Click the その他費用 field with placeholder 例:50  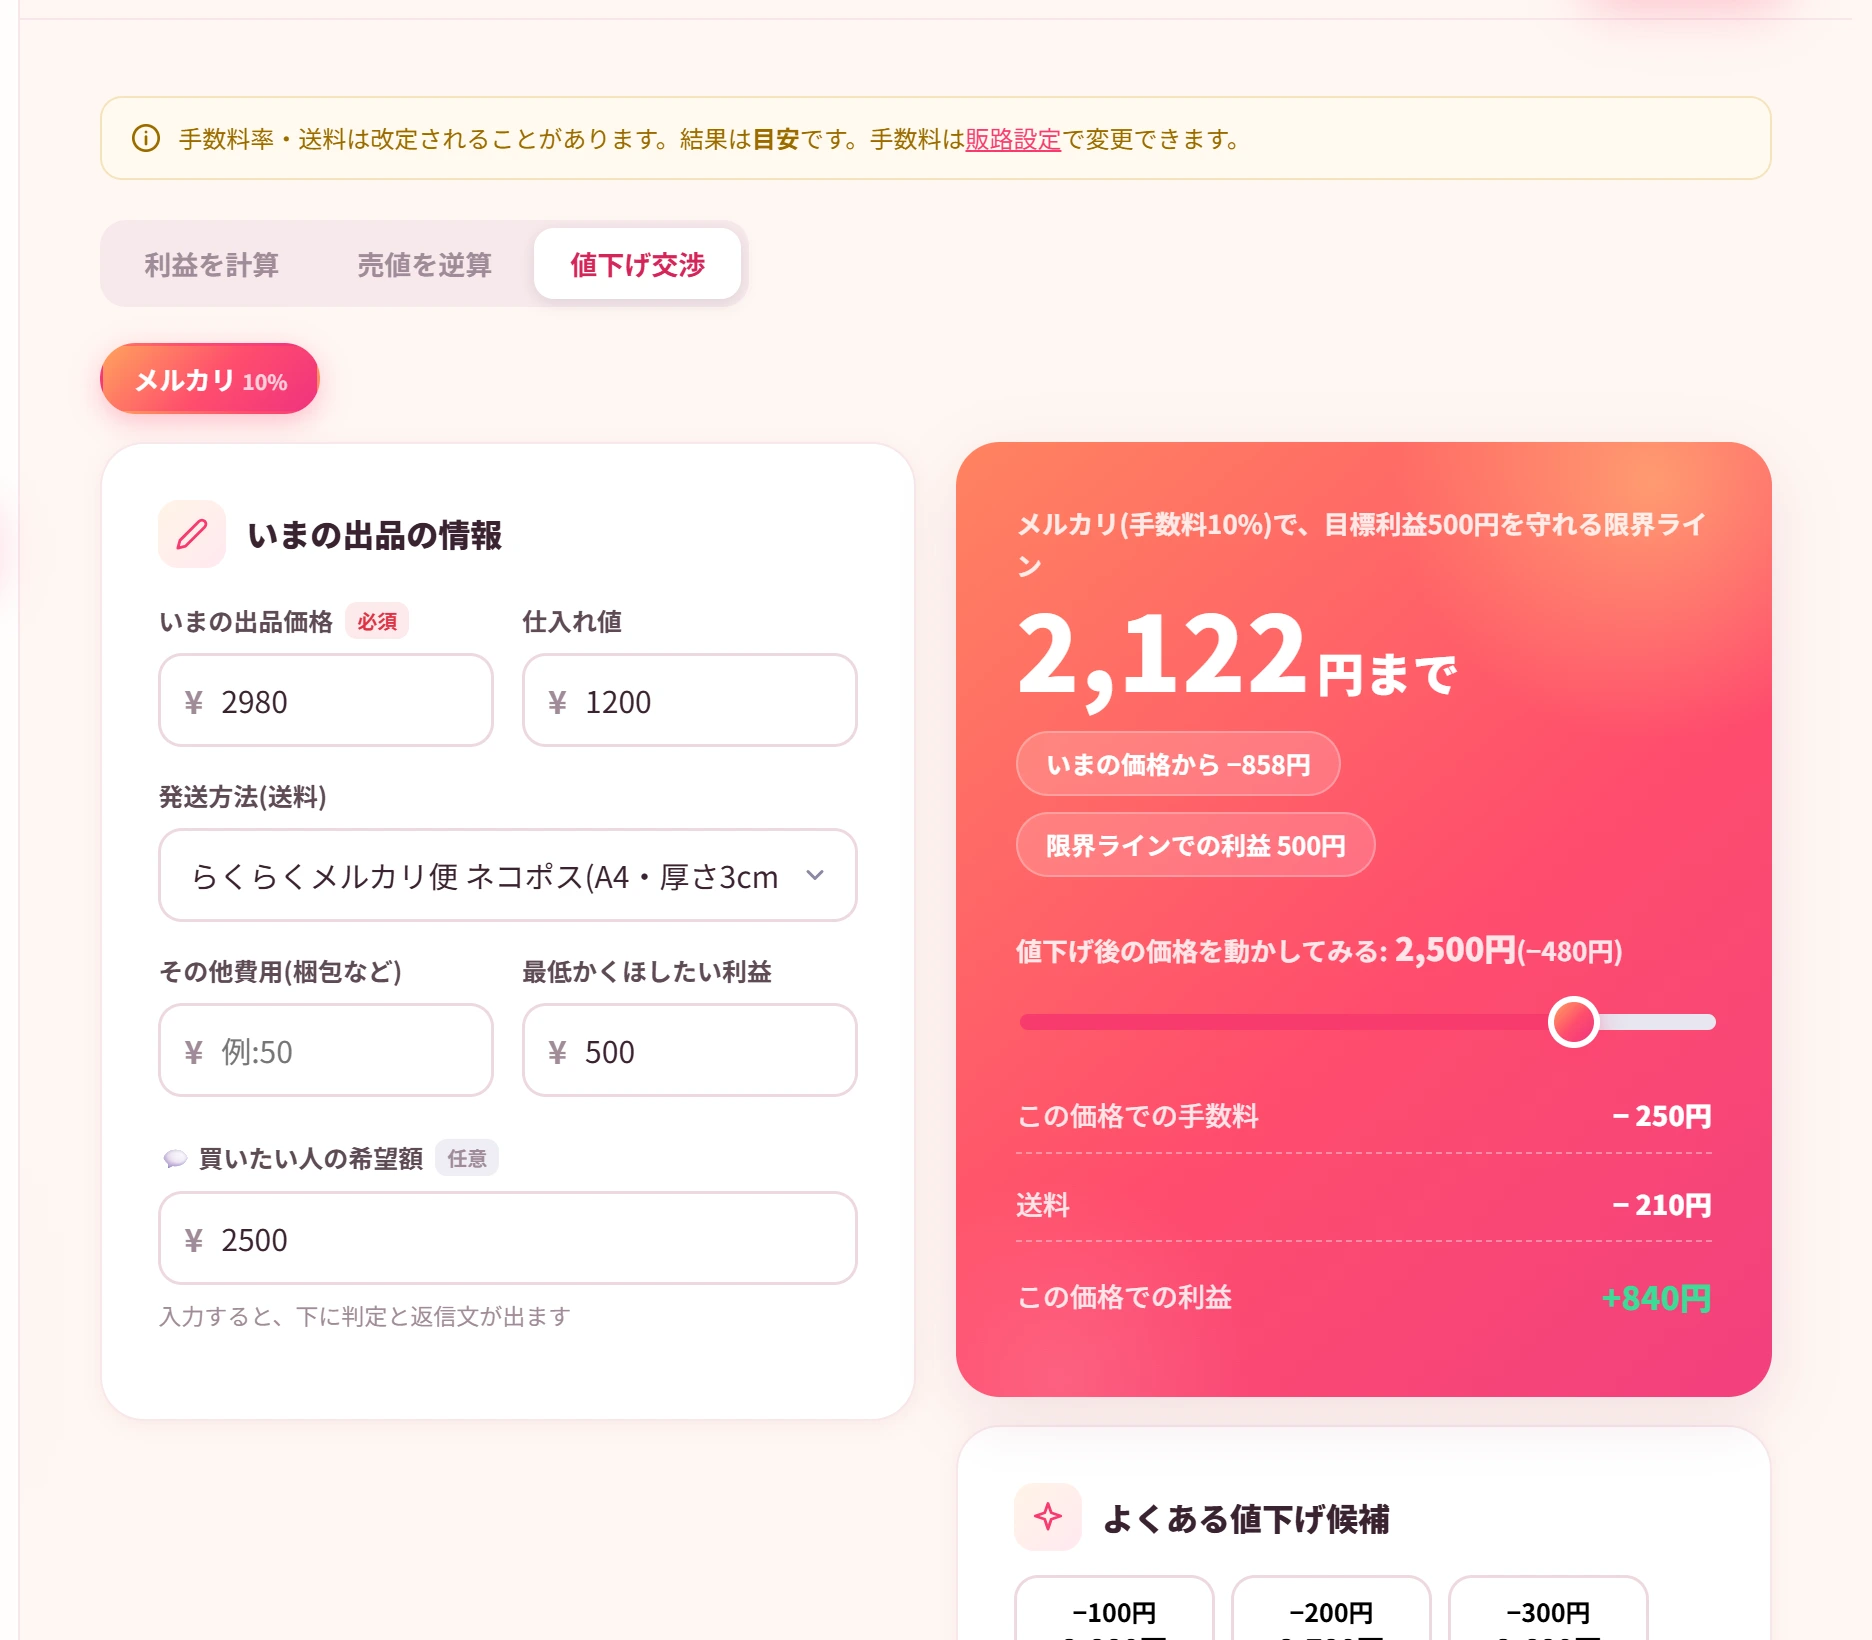326,1051
